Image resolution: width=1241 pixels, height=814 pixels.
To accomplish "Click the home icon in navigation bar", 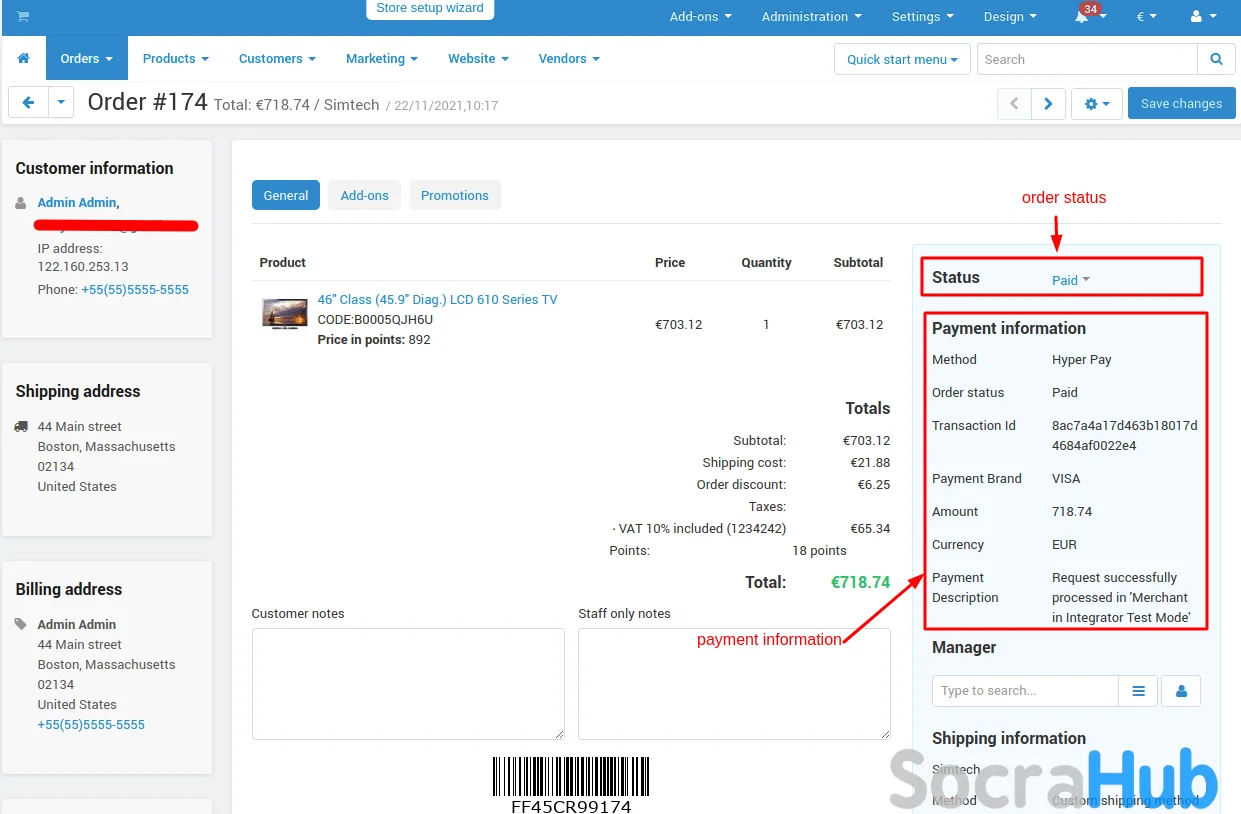I will pyautogui.click(x=23, y=59).
